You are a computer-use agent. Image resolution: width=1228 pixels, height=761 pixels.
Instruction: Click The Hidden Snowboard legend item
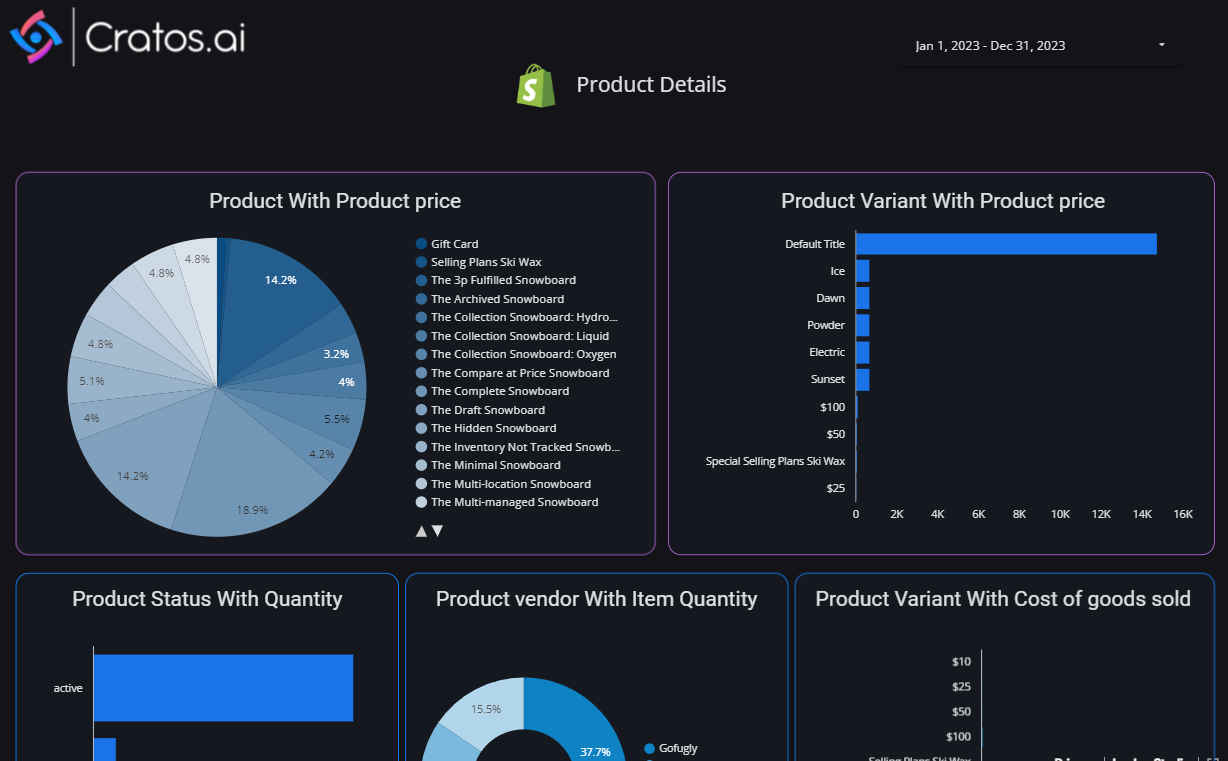(x=486, y=428)
